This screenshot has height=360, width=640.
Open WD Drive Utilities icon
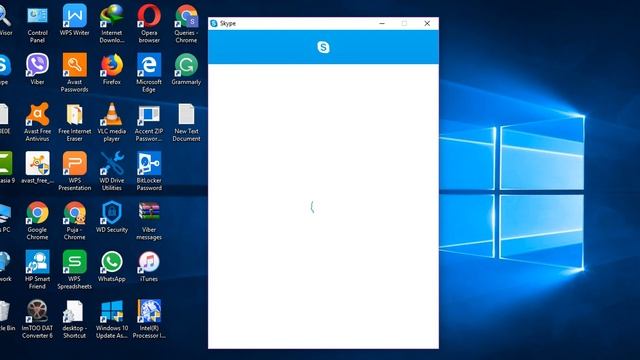point(112,164)
